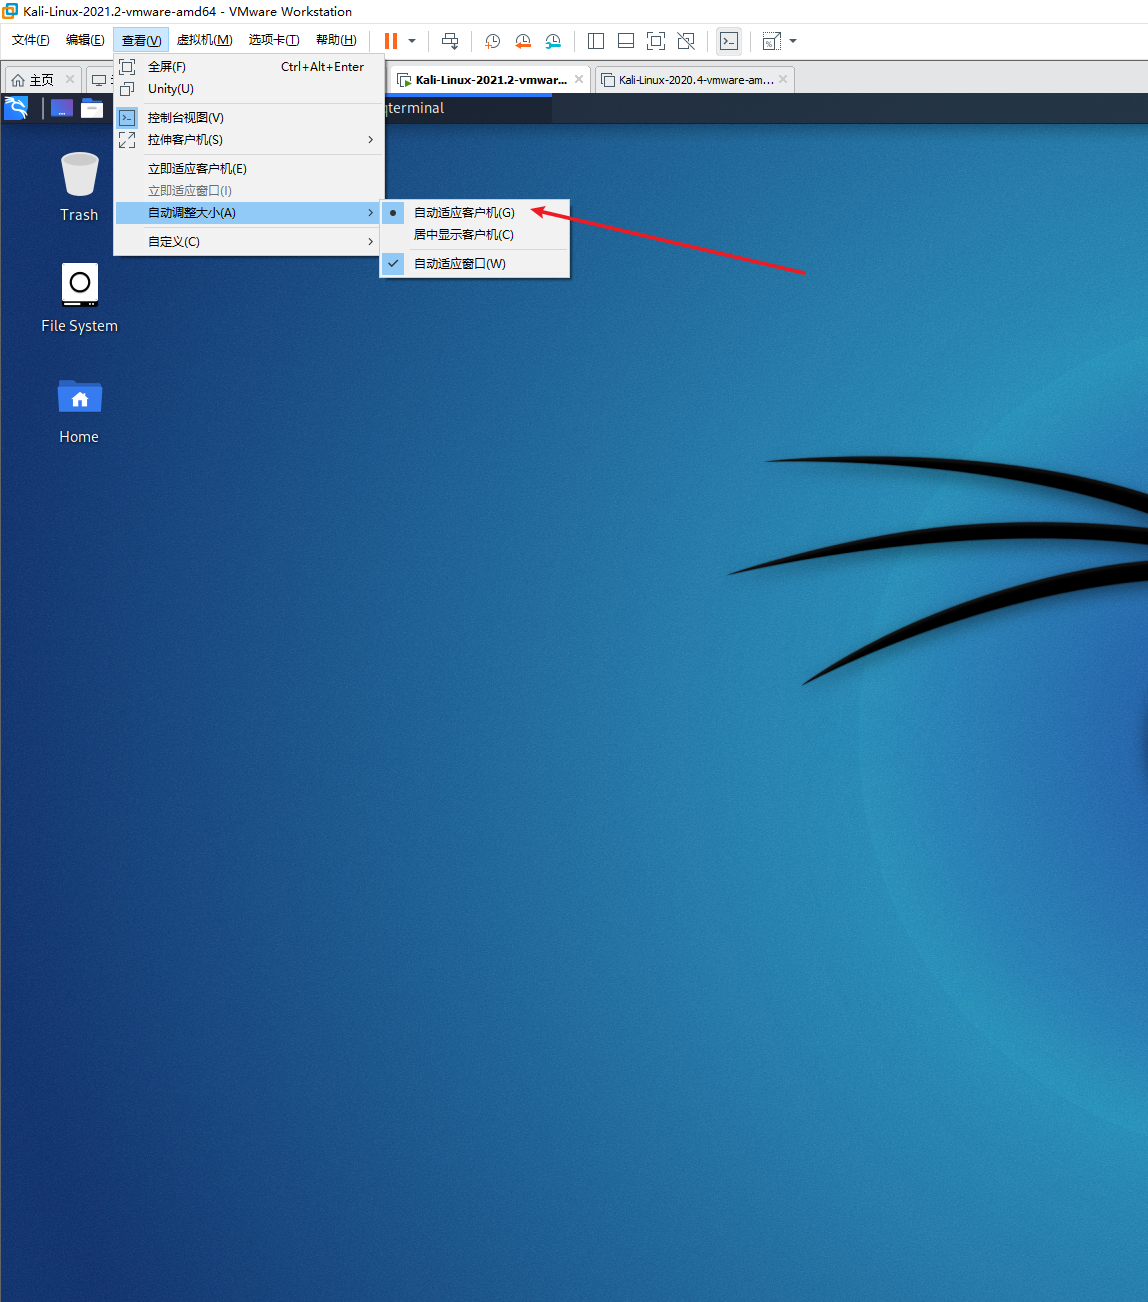Toggle the thumbnail bar icon in toolbar
This screenshot has height=1302, width=1148.
pyautogui.click(x=626, y=41)
